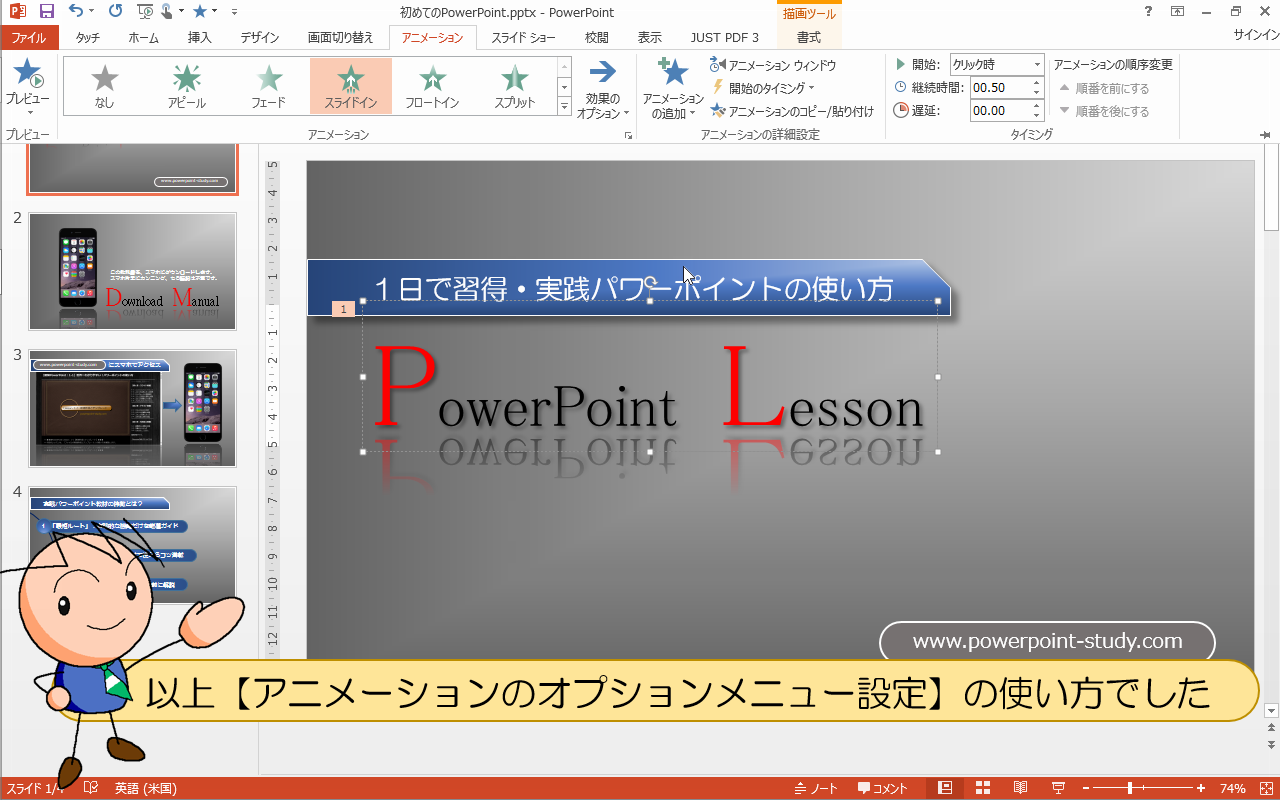The width and height of the screenshot is (1280, 800).
Task: Switch to reading view
Action: click(x=1021, y=788)
